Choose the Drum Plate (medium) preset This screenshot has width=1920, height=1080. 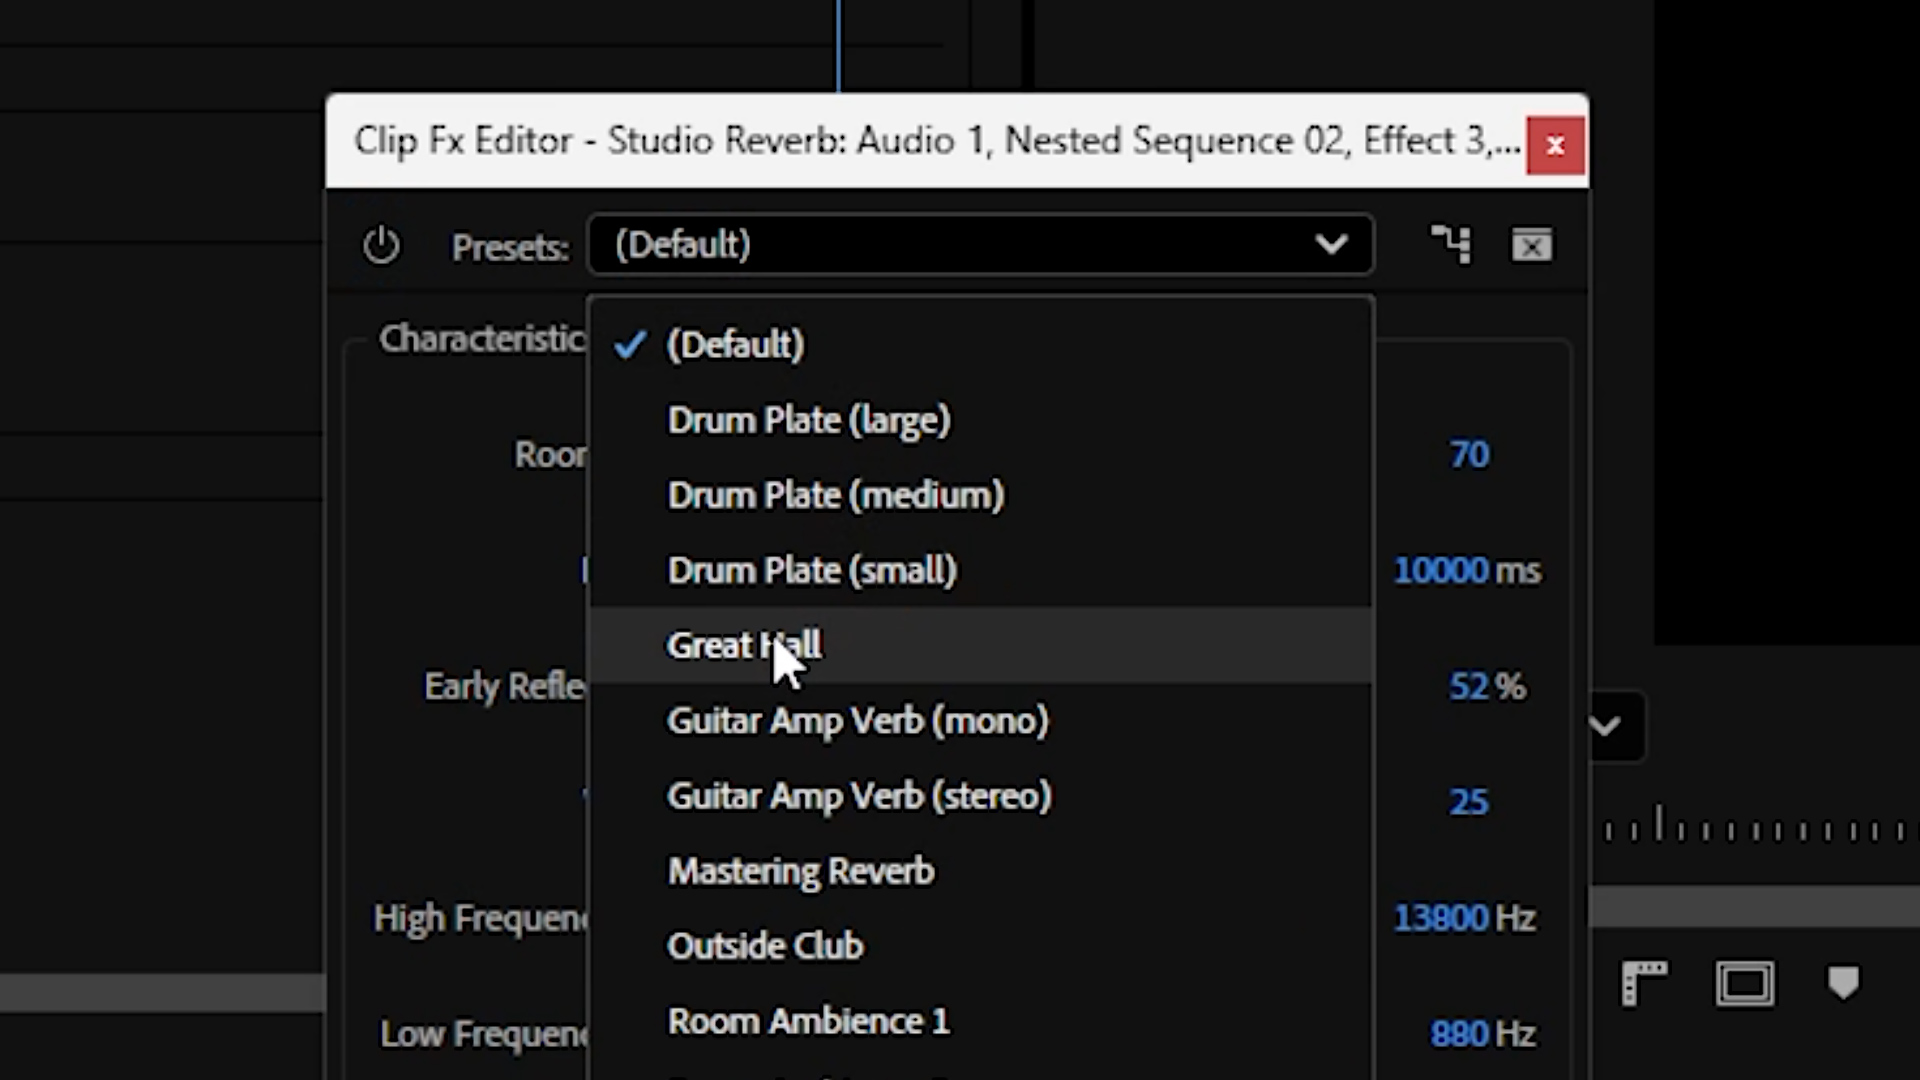tap(835, 495)
